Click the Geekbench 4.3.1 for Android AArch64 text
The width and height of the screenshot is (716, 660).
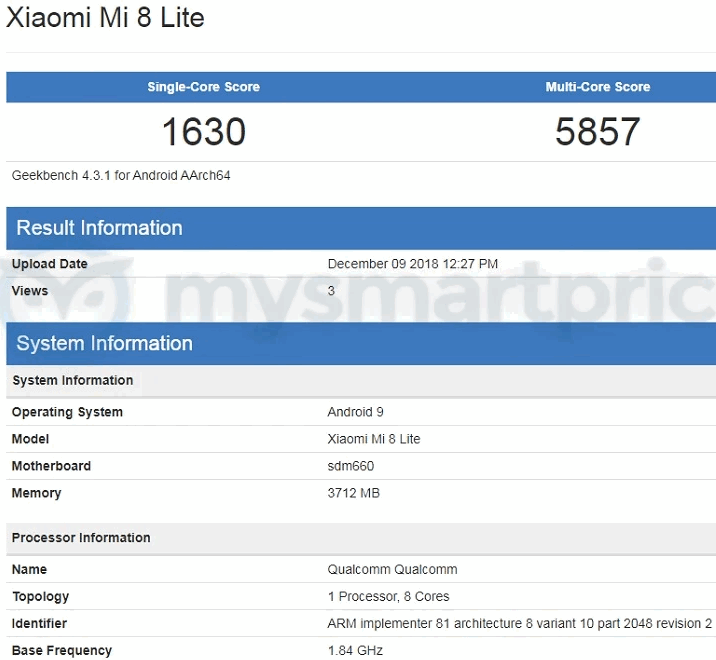tap(121, 175)
